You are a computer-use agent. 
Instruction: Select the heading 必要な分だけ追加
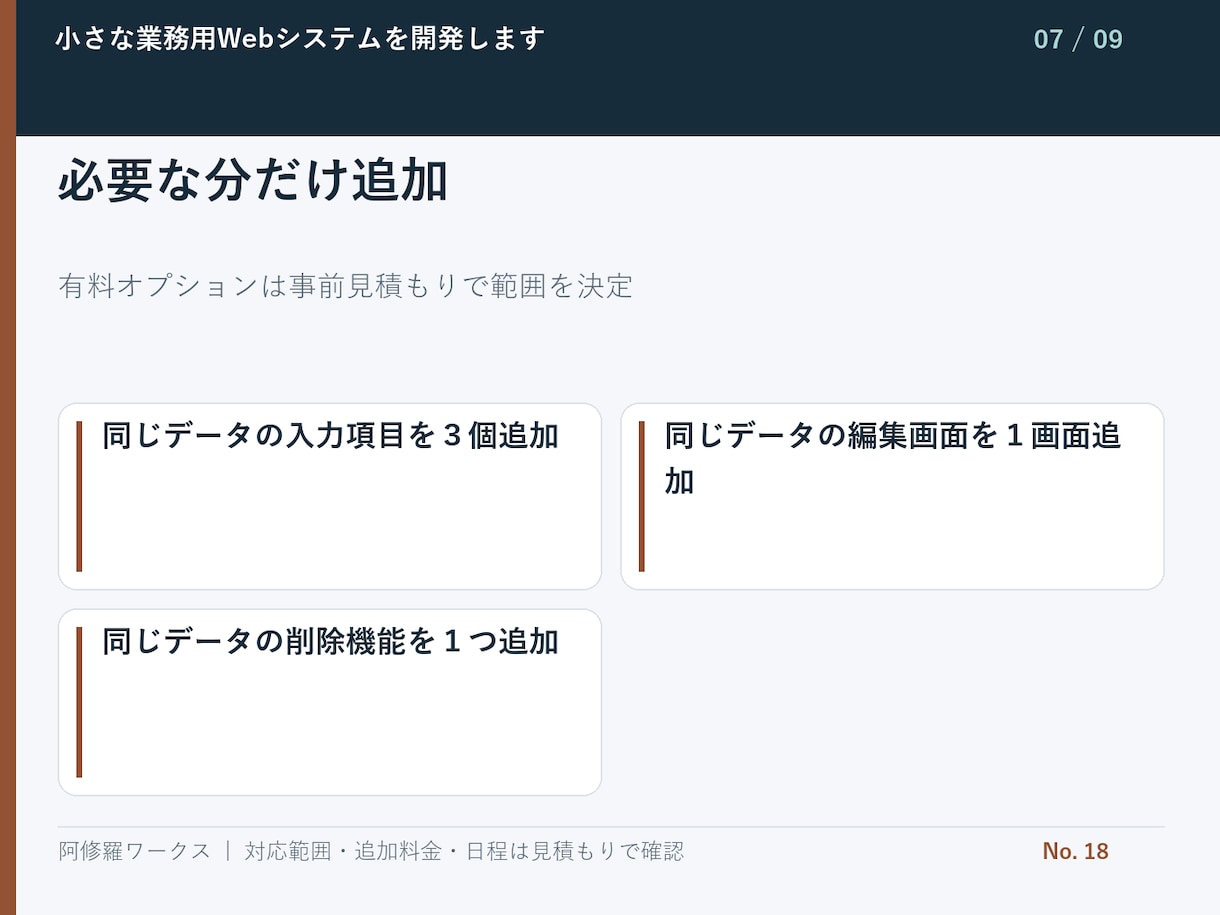pyautogui.click(x=253, y=182)
